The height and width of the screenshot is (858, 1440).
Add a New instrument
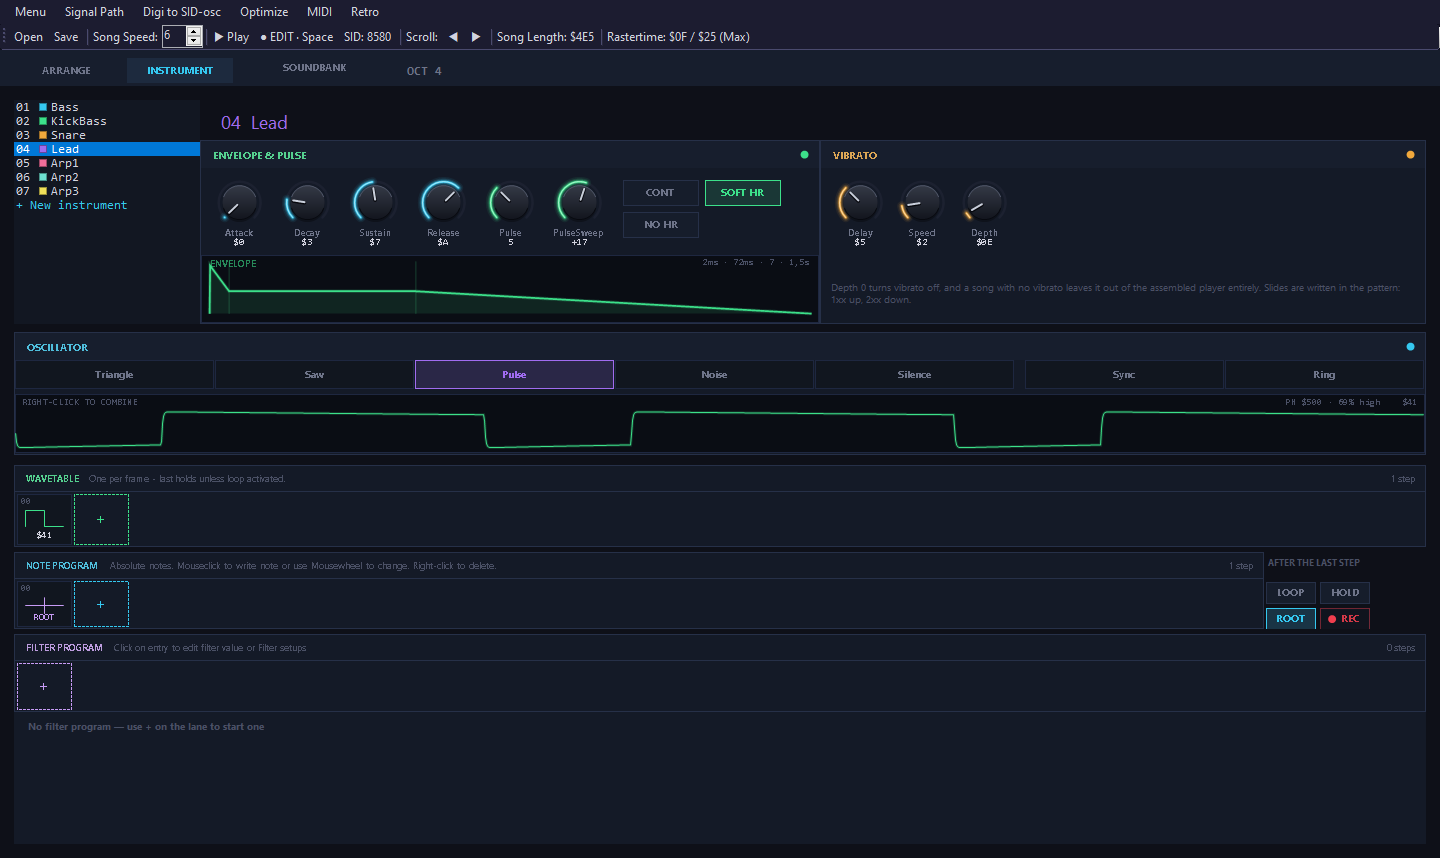[72, 205]
